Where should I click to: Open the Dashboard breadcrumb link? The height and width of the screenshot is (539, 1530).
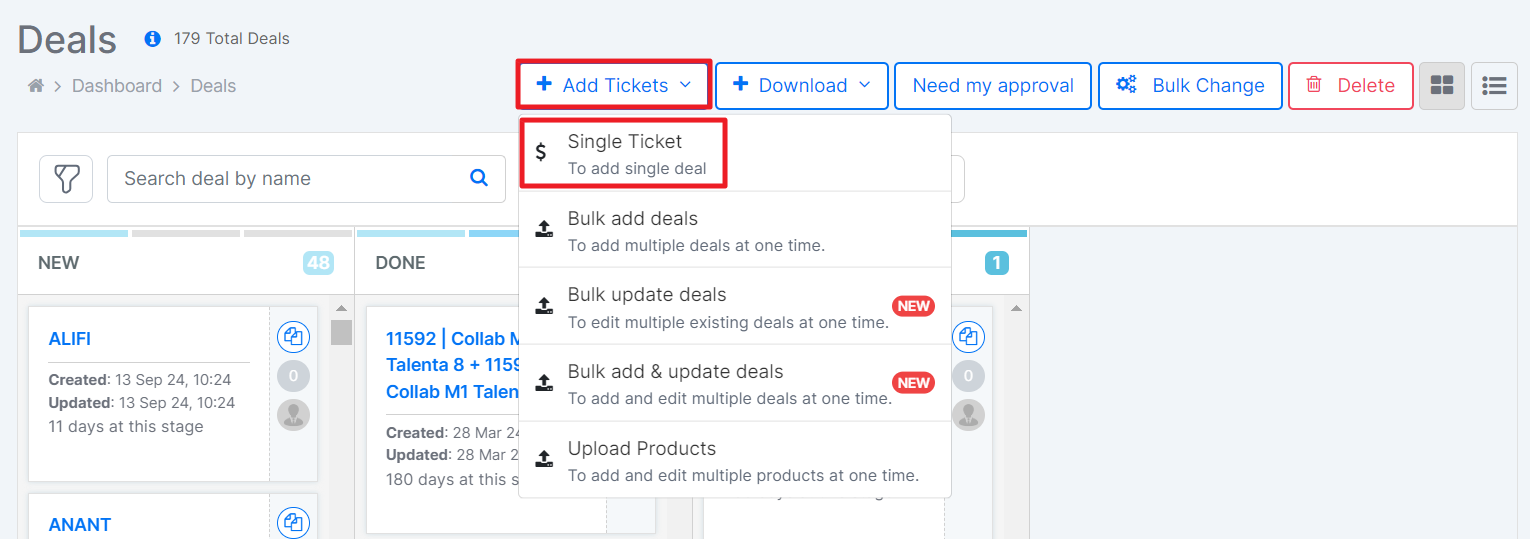[117, 86]
